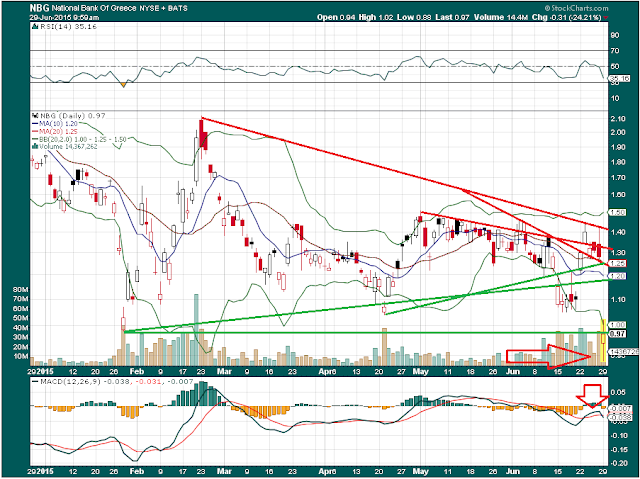This screenshot has width=640, height=479.
Task: Click the NBG ticker symbol in header
Action: [38, 7]
